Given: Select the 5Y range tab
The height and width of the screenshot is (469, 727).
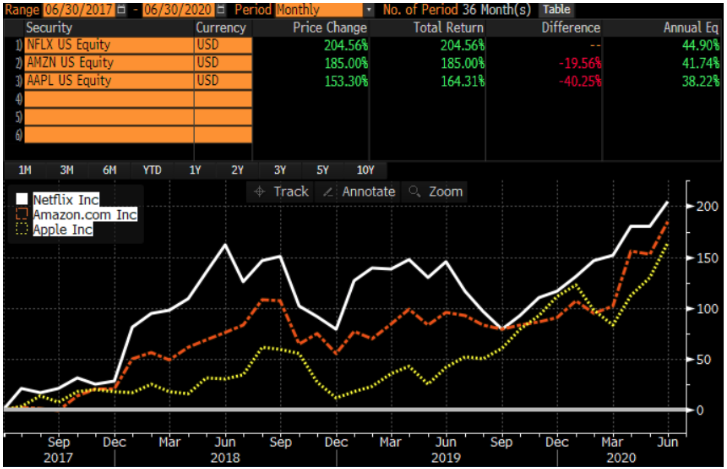Looking at the screenshot, I should [323, 170].
